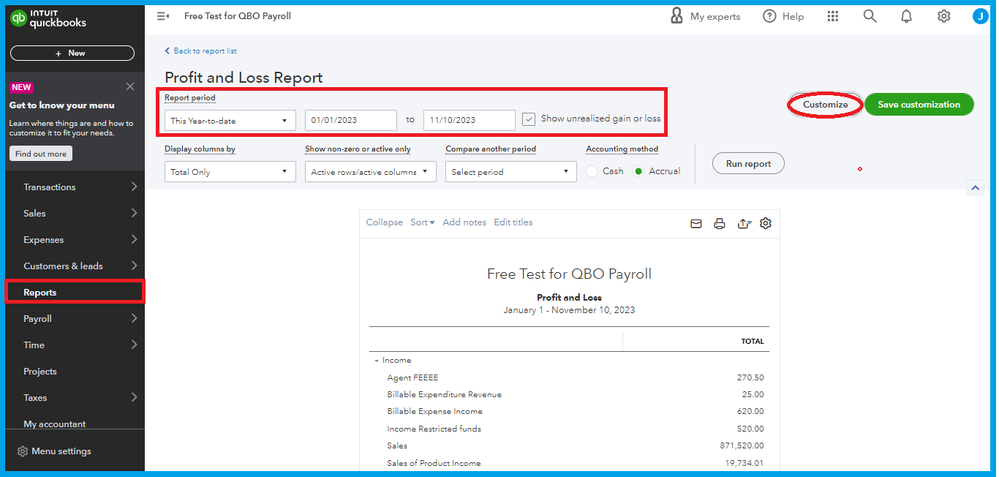Email the report using envelope icon

pos(696,224)
